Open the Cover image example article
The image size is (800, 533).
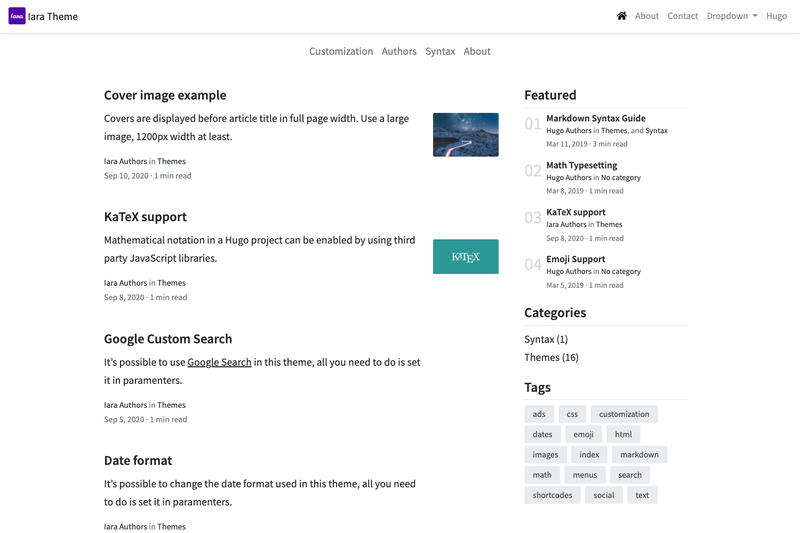pos(165,95)
